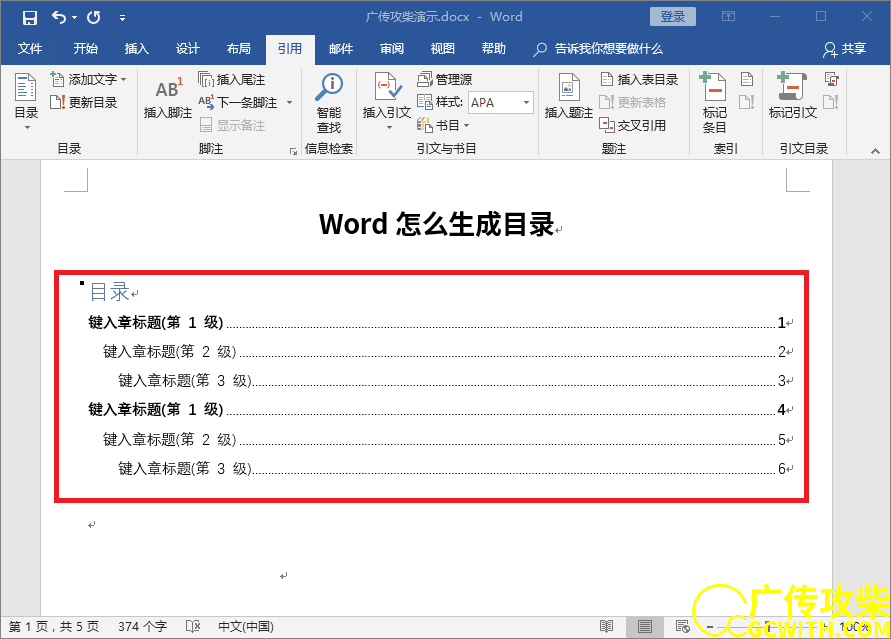Click the 中文(中国) language indicator
Viewport: 891px width, 639px height.
pos(245,627)
